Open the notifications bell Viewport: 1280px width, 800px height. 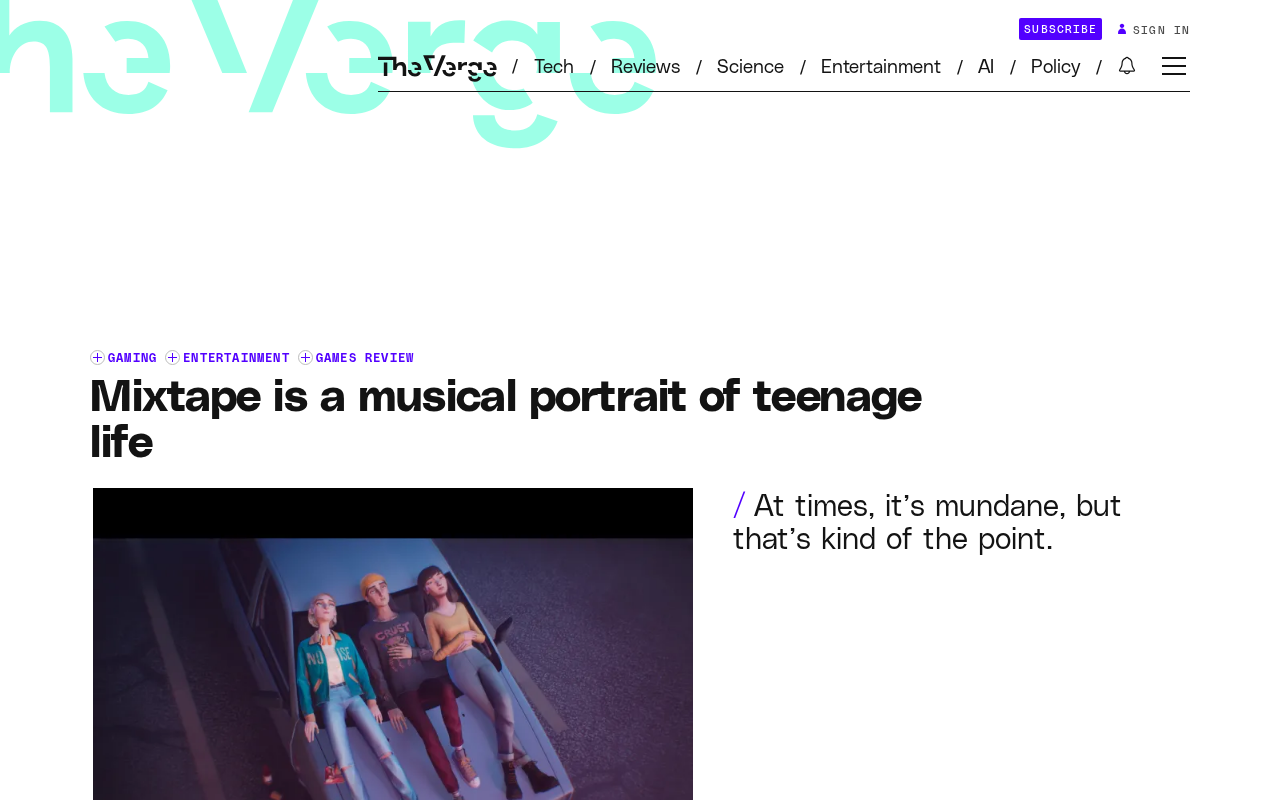click(x=1127, y=66)
